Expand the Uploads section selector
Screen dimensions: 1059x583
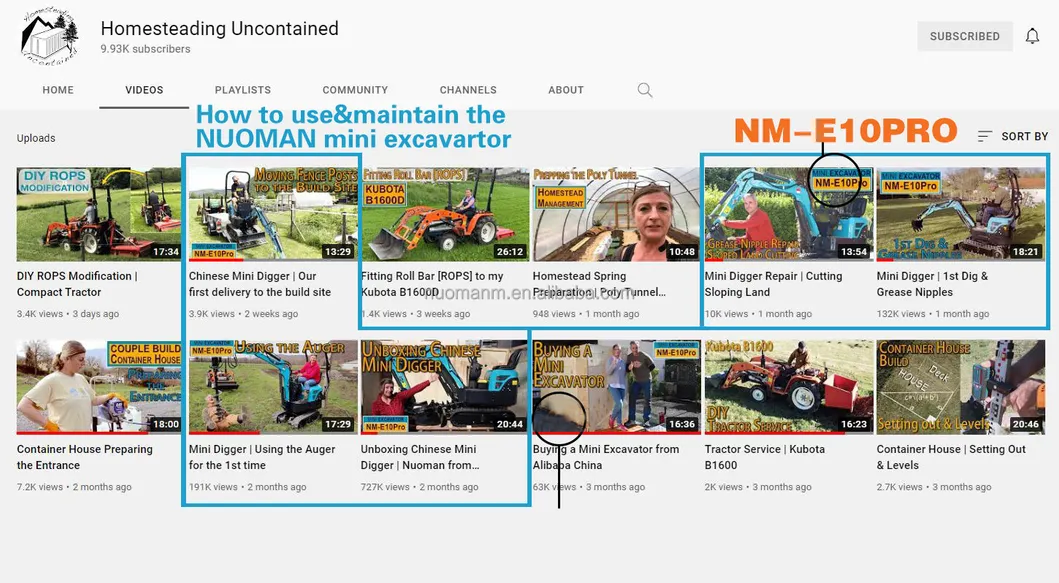(x=36, y=137)
